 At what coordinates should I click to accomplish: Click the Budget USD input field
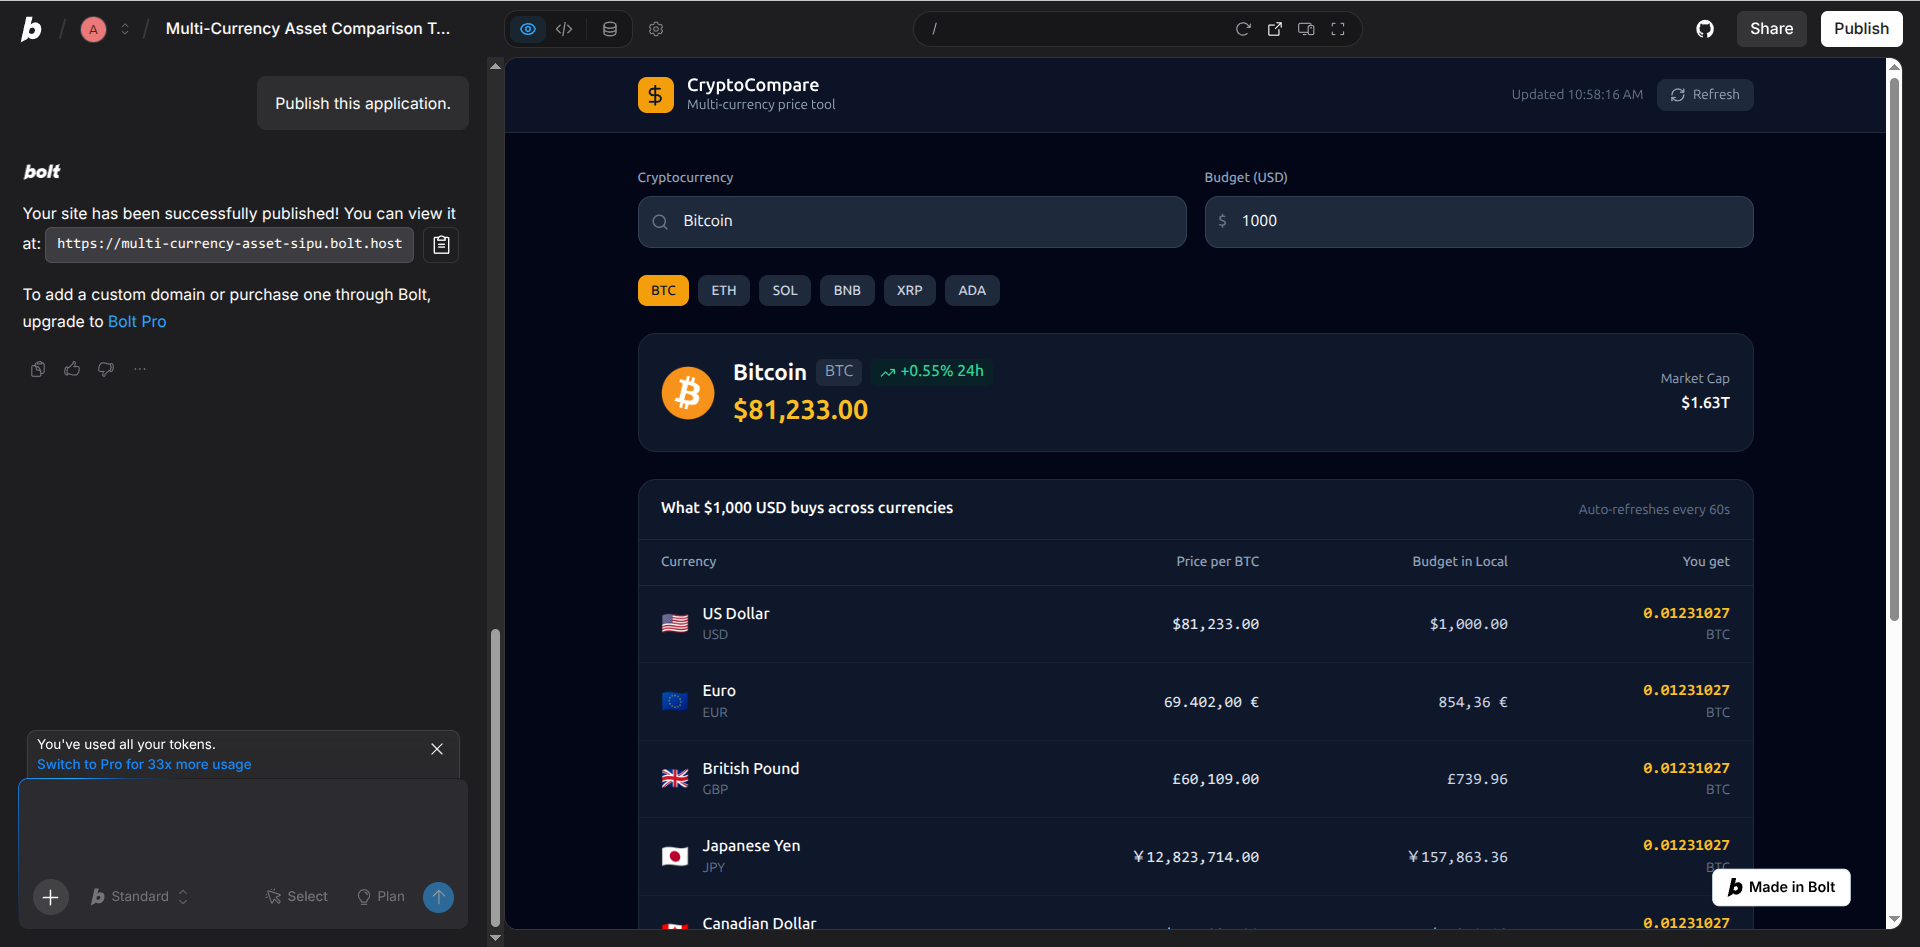pos(1479,221)
